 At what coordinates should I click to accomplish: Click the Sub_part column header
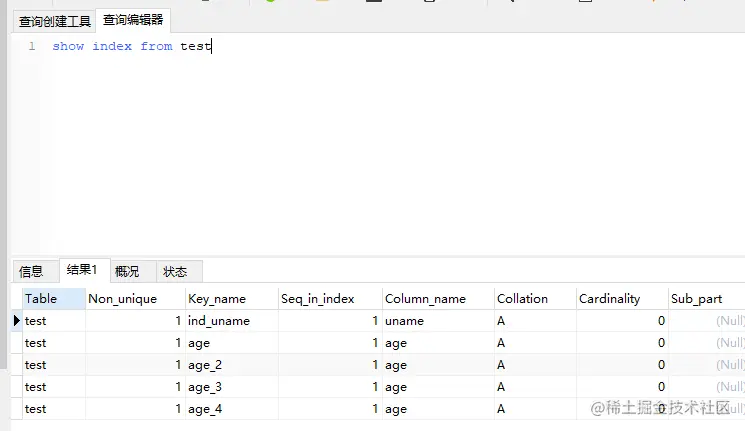706,298
